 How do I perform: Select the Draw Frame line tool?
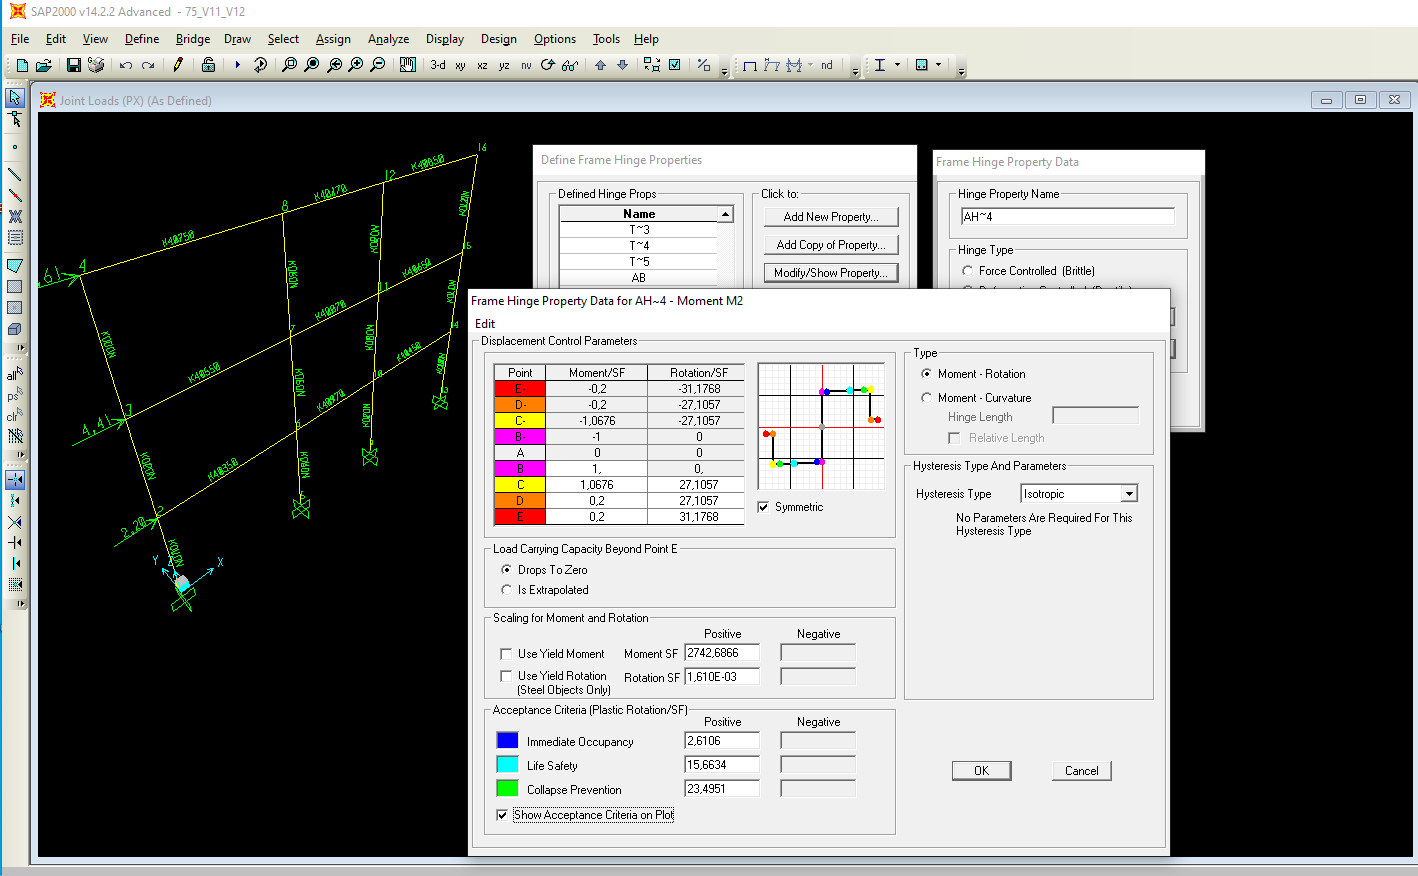point(15,174)
